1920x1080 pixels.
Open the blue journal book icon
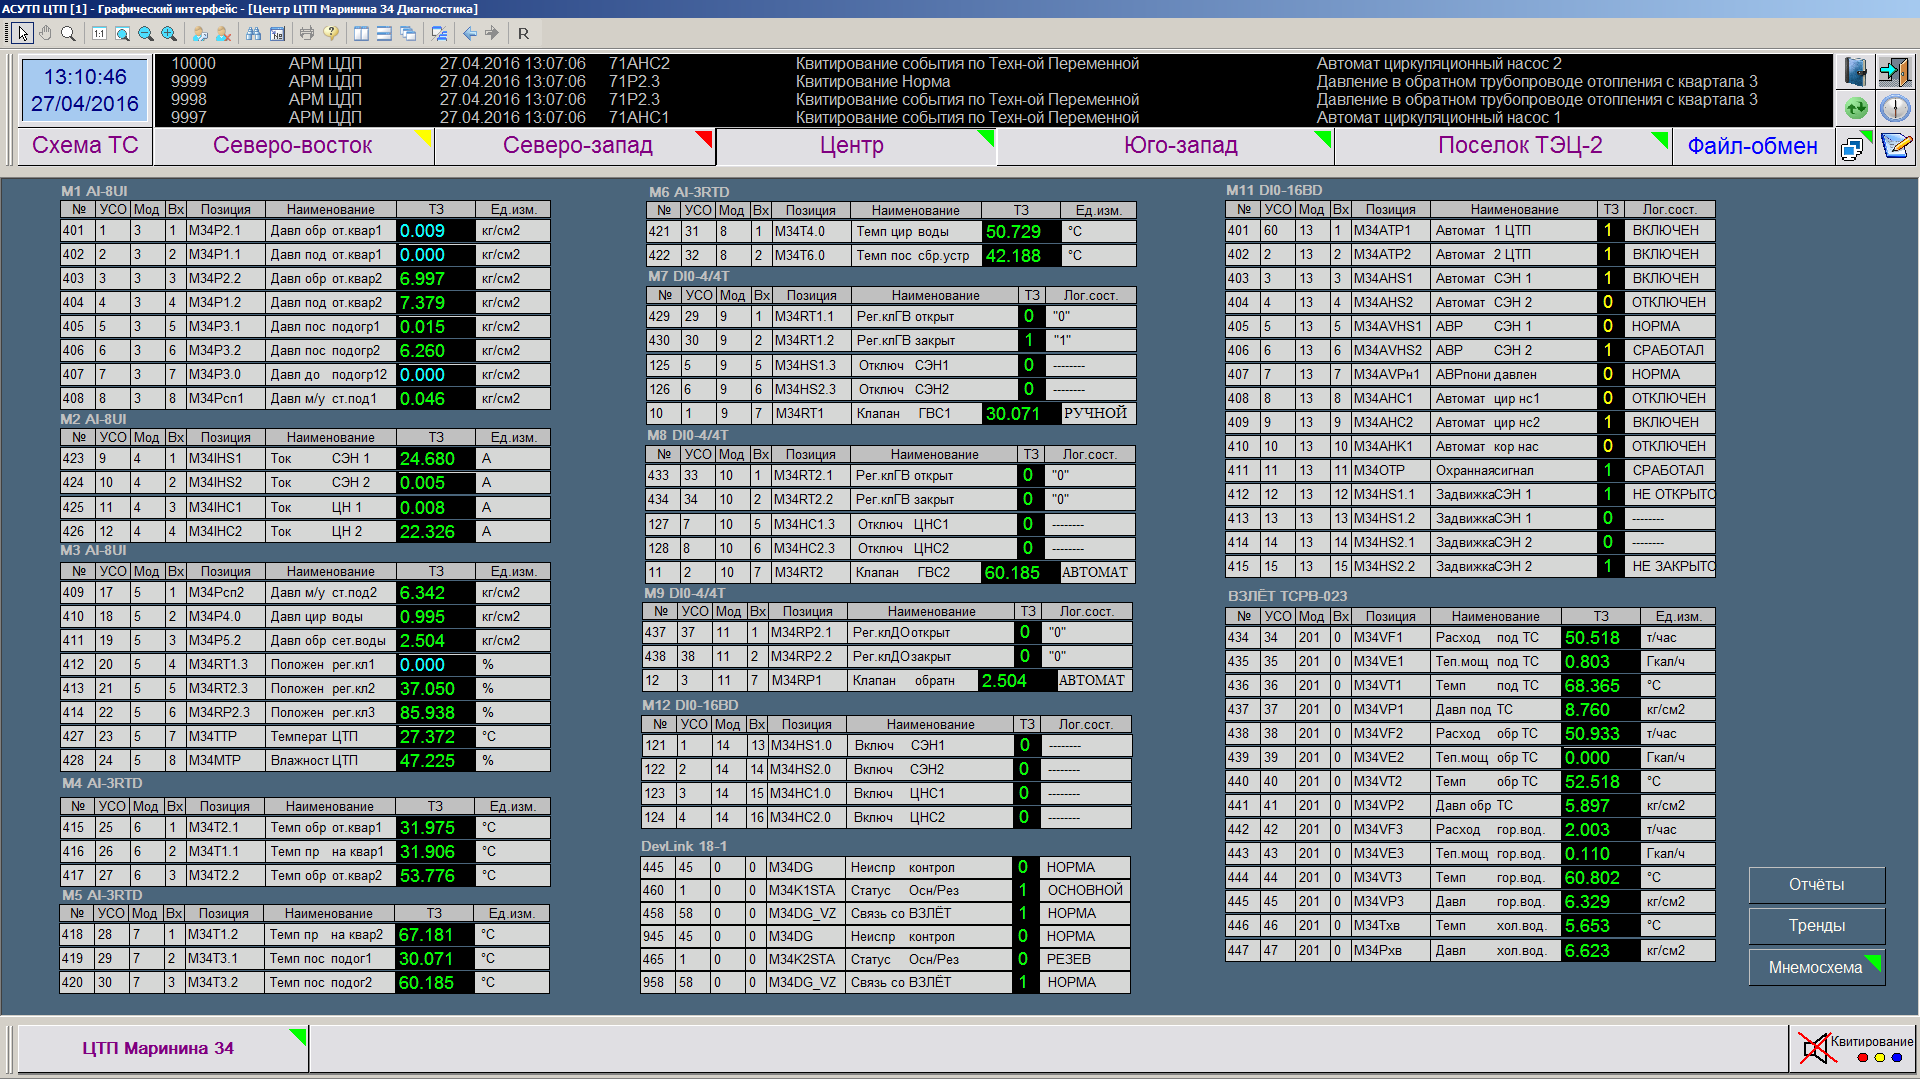coord(1856,72)
